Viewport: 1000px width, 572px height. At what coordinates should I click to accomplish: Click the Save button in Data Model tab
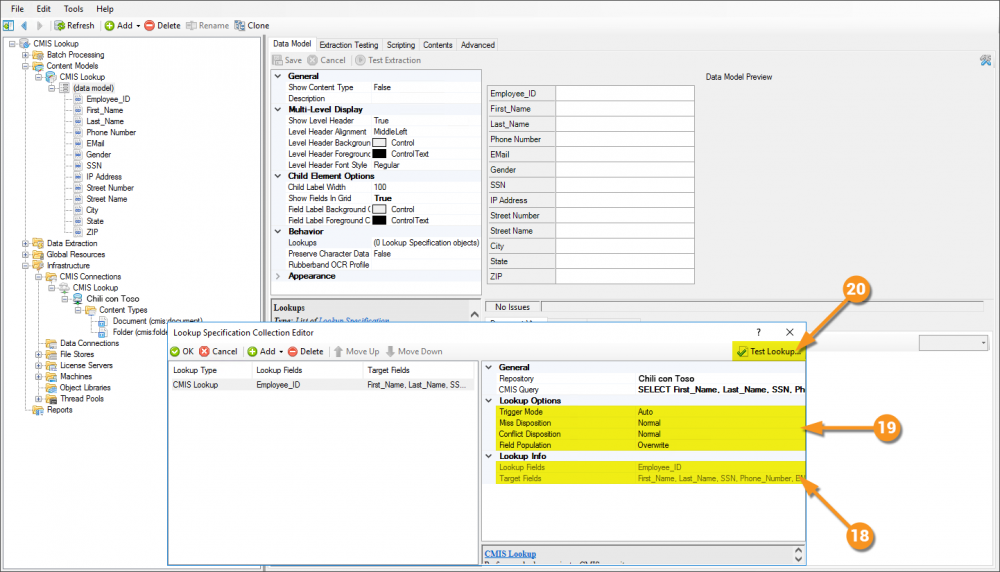[x=288, y=60]
